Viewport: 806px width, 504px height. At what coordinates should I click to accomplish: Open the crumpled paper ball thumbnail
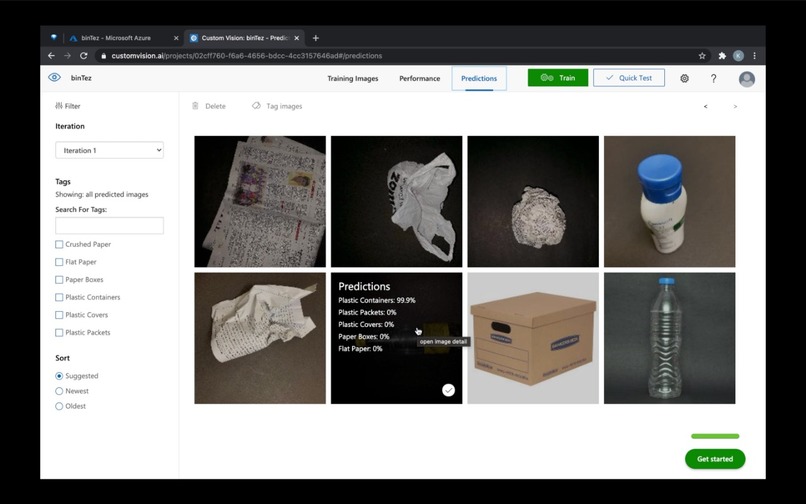click(x=533, y=202)
